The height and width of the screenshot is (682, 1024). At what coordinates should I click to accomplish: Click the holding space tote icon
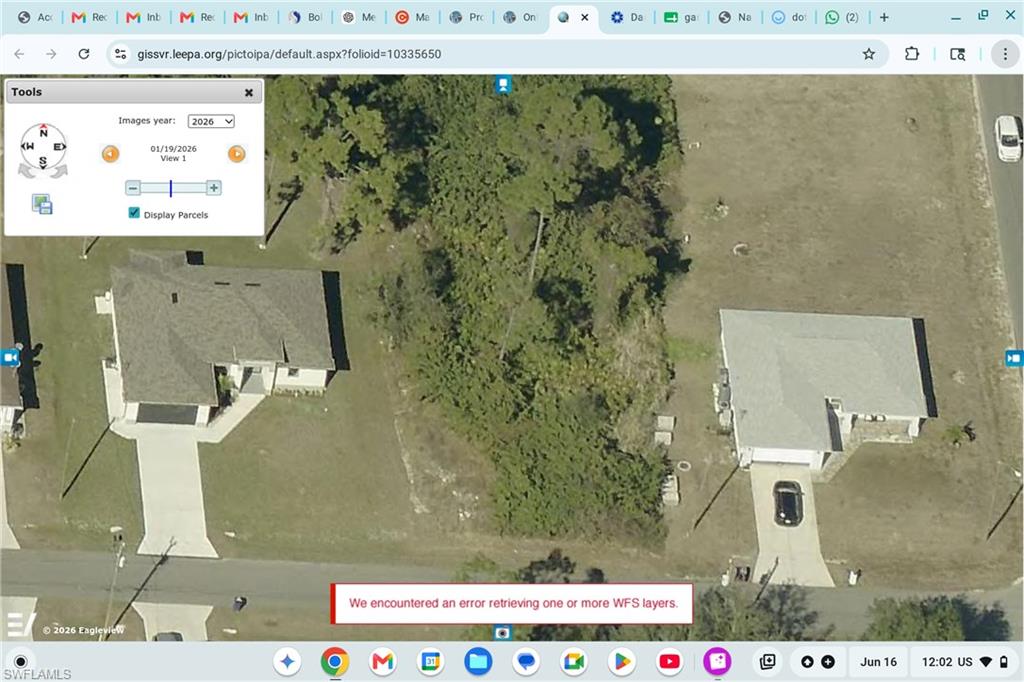(767, 662)
